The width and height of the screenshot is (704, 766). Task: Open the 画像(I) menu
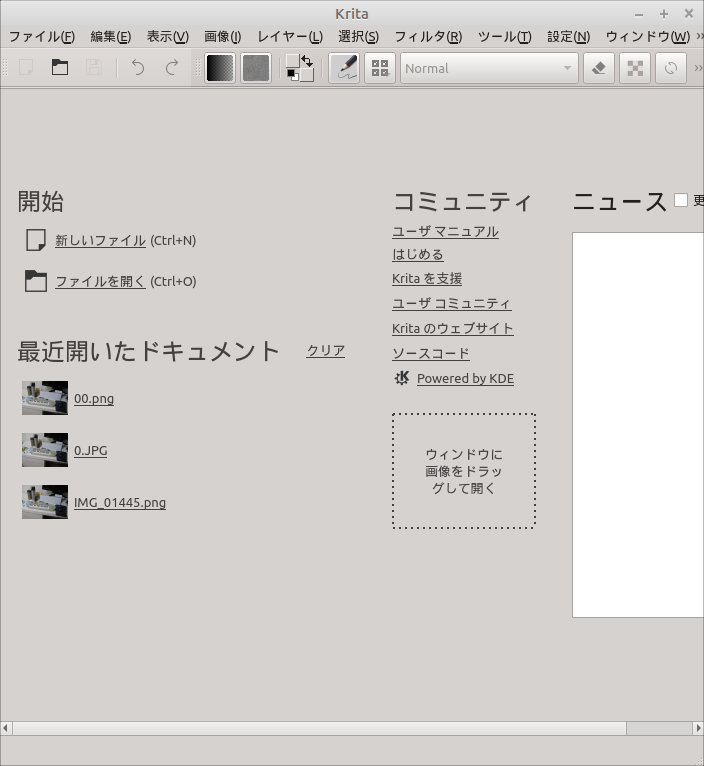coord(223,37)
